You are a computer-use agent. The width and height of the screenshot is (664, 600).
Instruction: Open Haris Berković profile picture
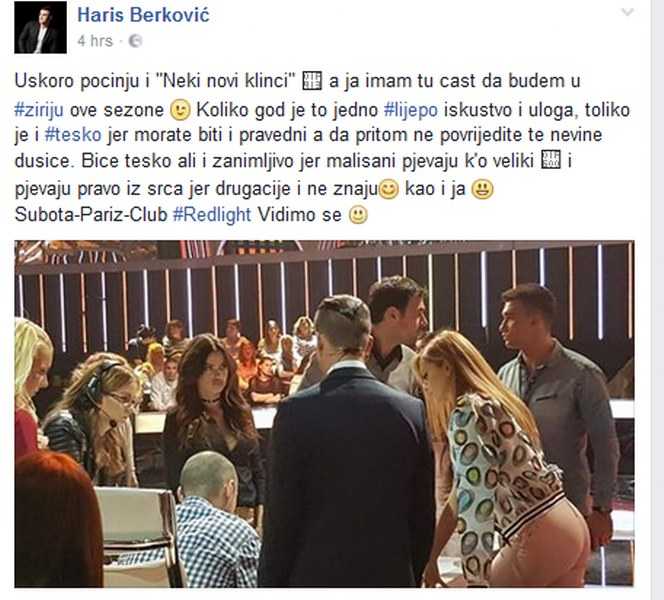click(x=40, y=27)
